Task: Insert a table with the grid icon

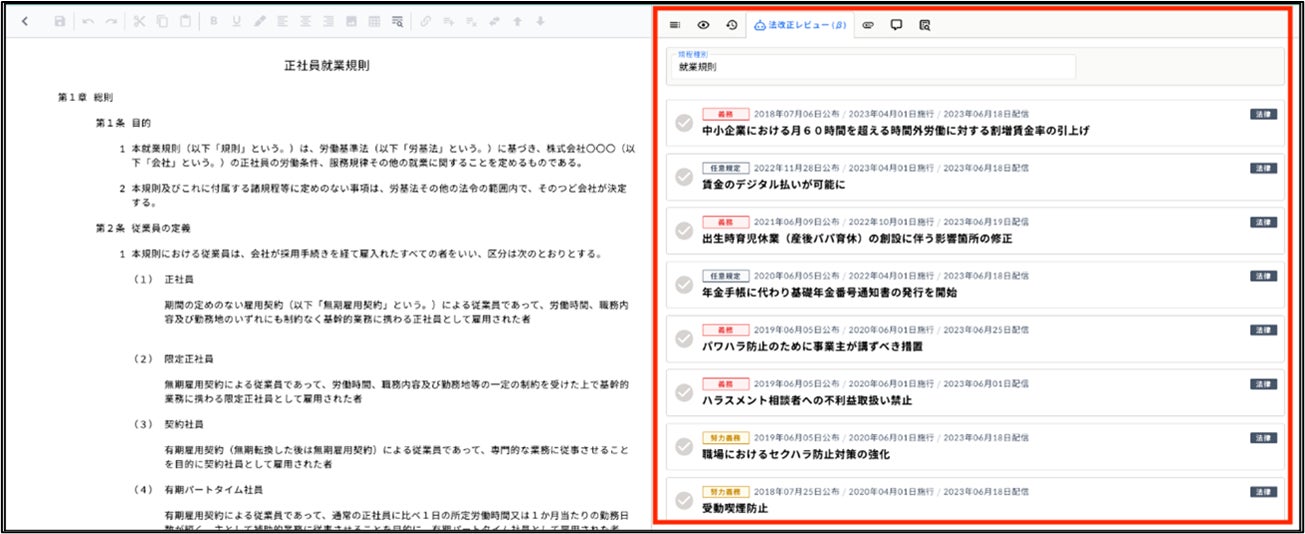Action: pos(374,21)
